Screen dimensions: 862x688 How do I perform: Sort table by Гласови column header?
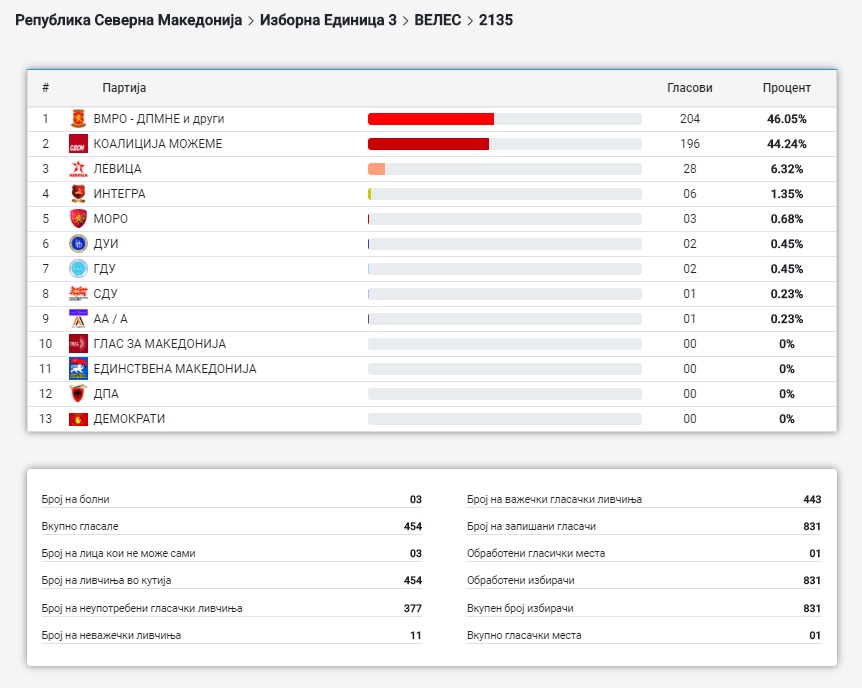689,88
